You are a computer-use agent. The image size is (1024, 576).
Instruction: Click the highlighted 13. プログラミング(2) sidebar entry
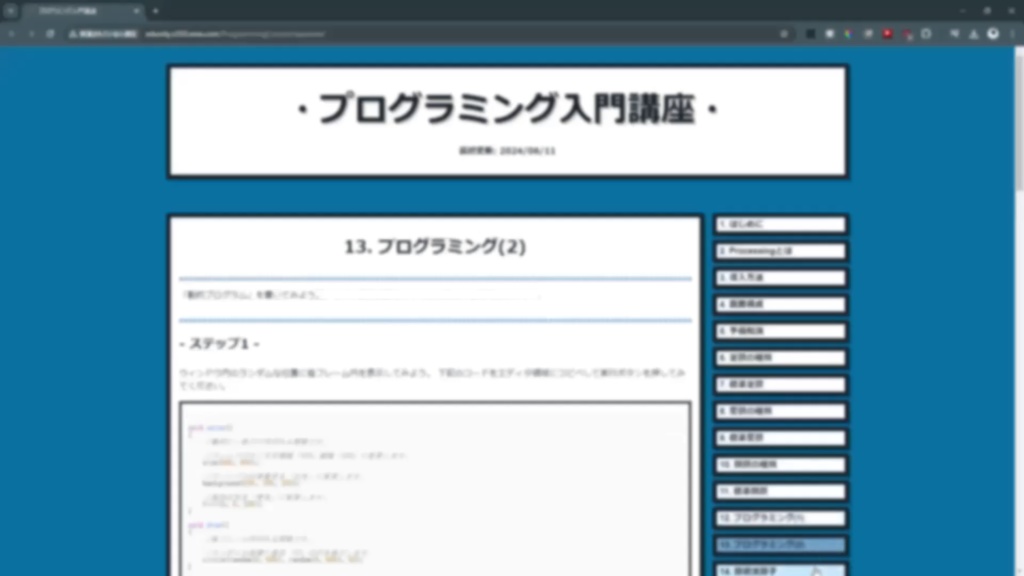pos(778,545)
